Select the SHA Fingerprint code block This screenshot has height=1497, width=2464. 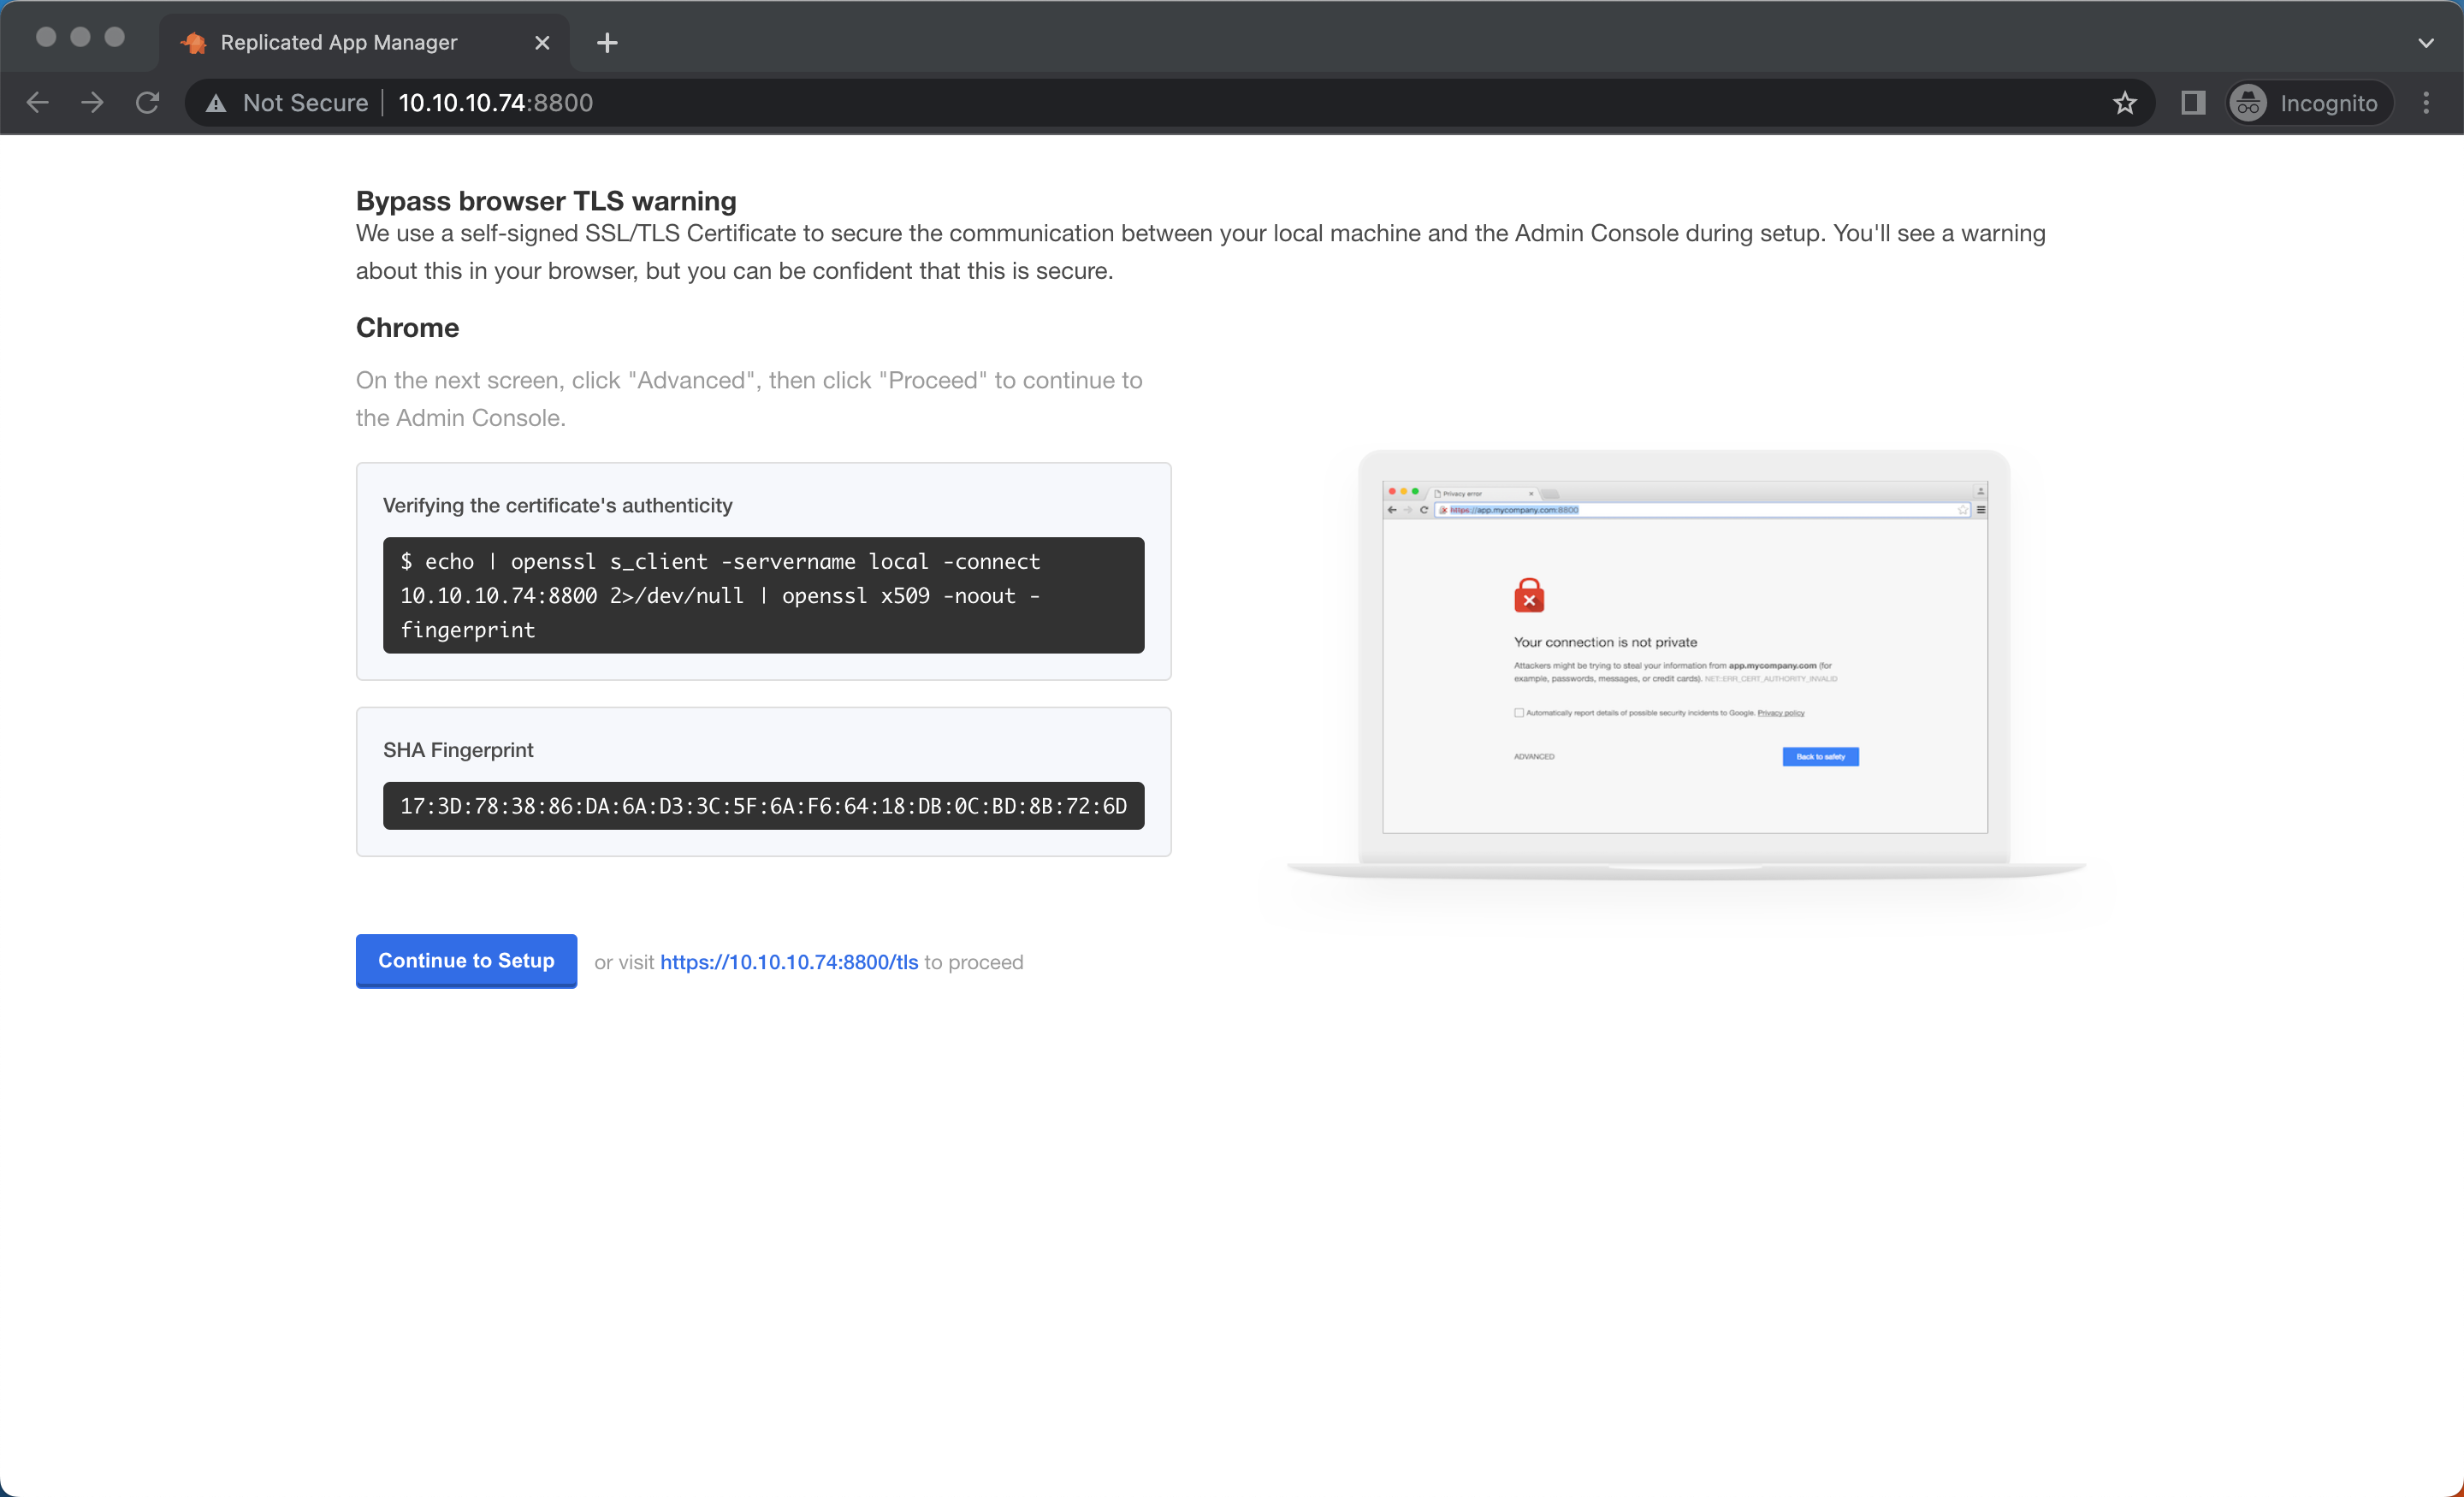(763, 806)
